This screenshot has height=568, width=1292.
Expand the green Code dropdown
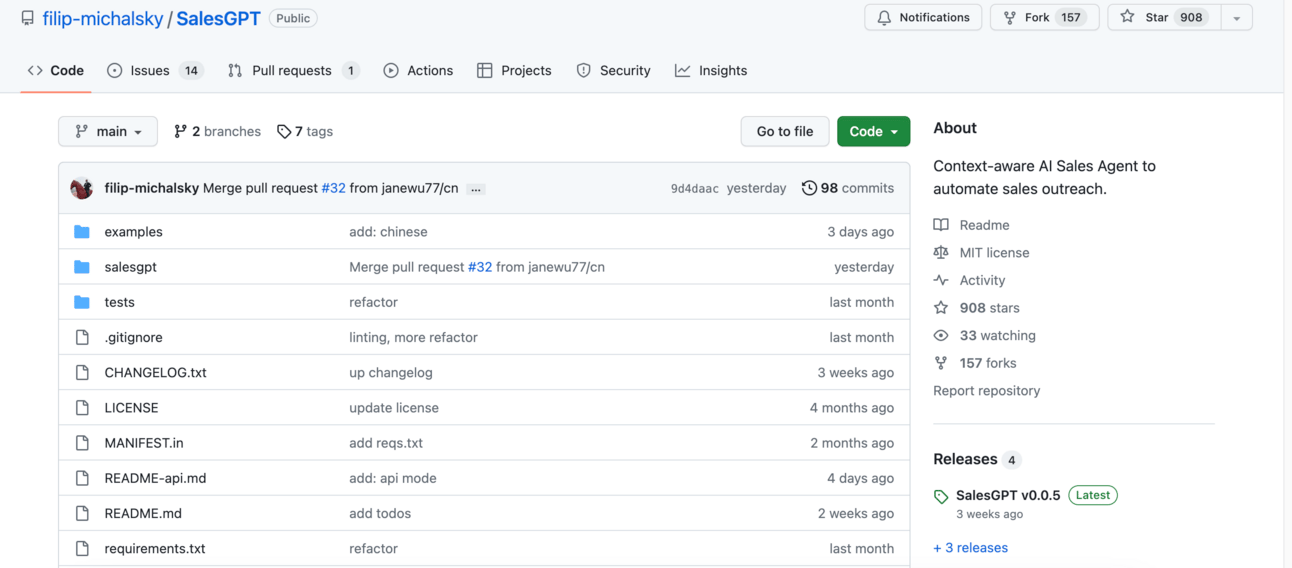[x=873, y=132]
